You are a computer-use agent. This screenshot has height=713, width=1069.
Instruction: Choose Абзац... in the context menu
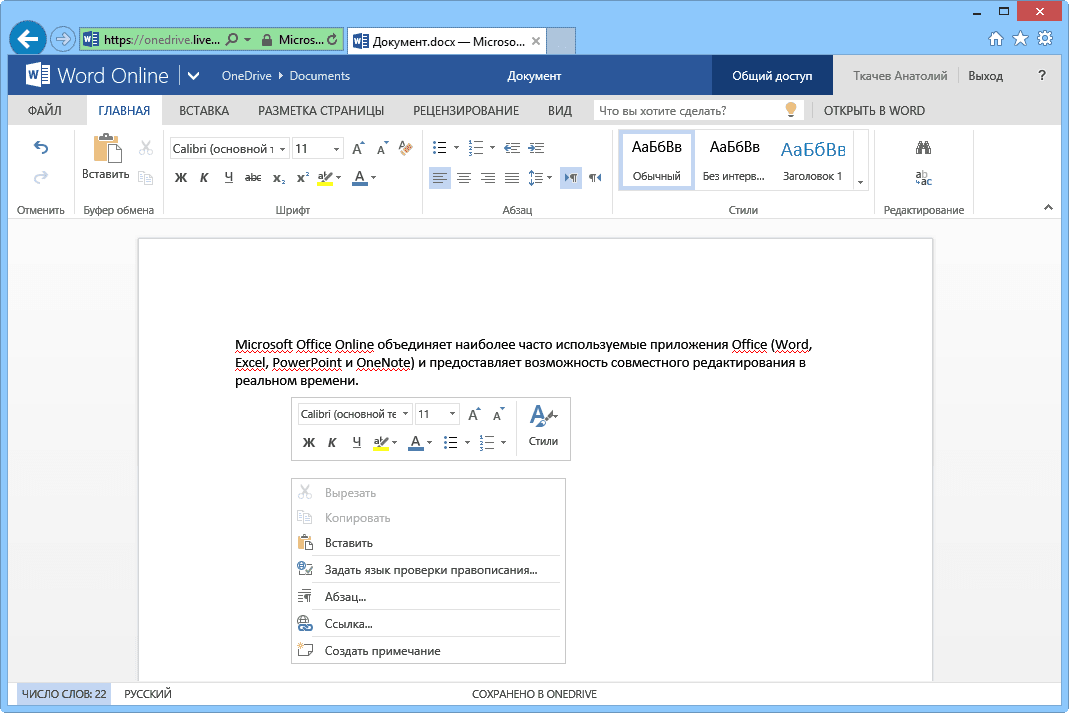[428, 596]
